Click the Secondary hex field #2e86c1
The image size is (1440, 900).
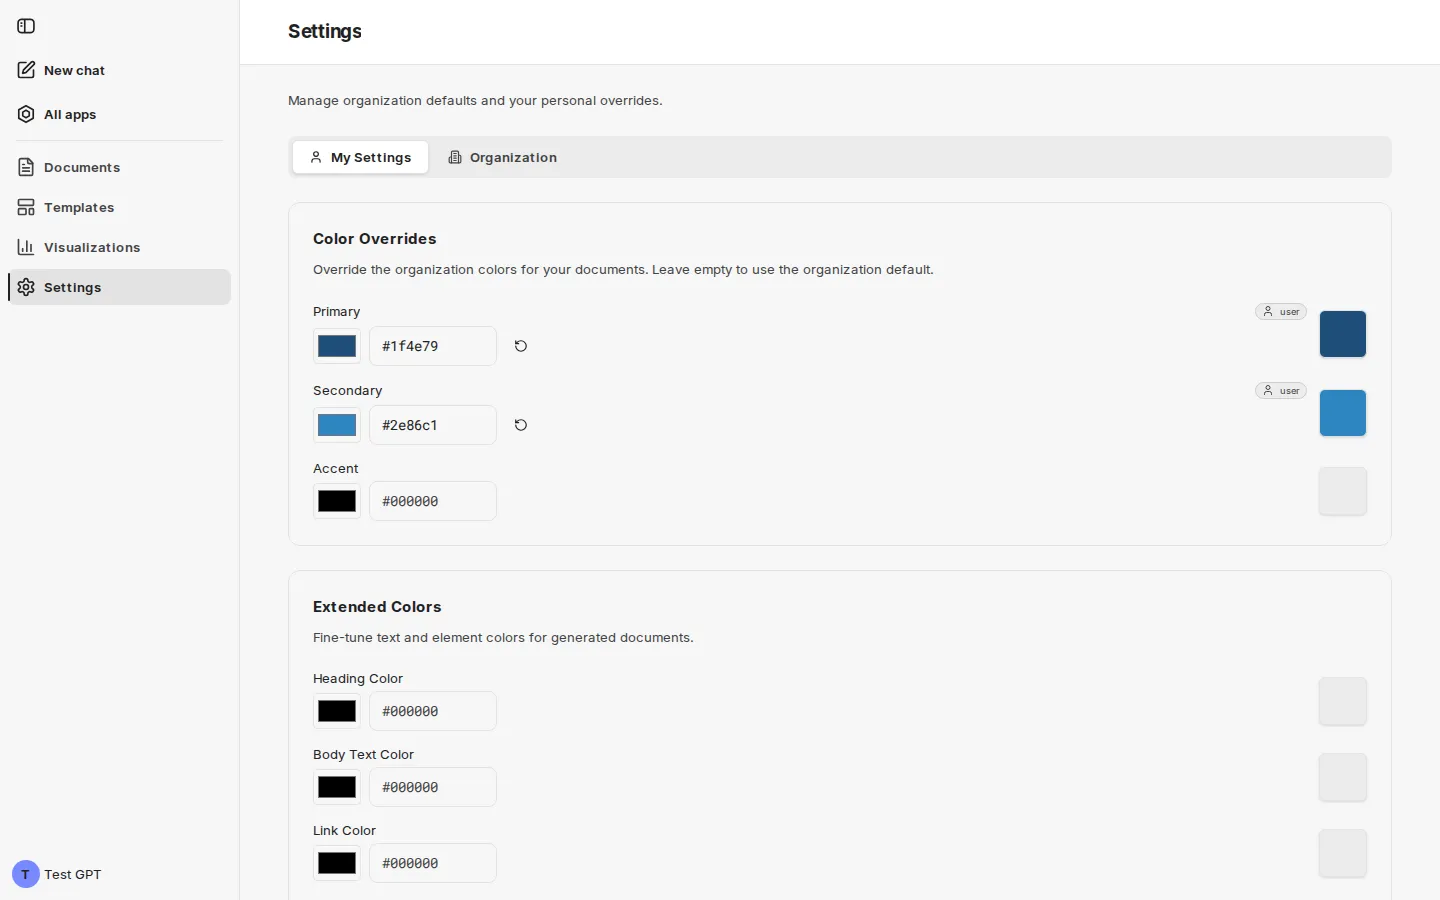[x=433, y=425]
